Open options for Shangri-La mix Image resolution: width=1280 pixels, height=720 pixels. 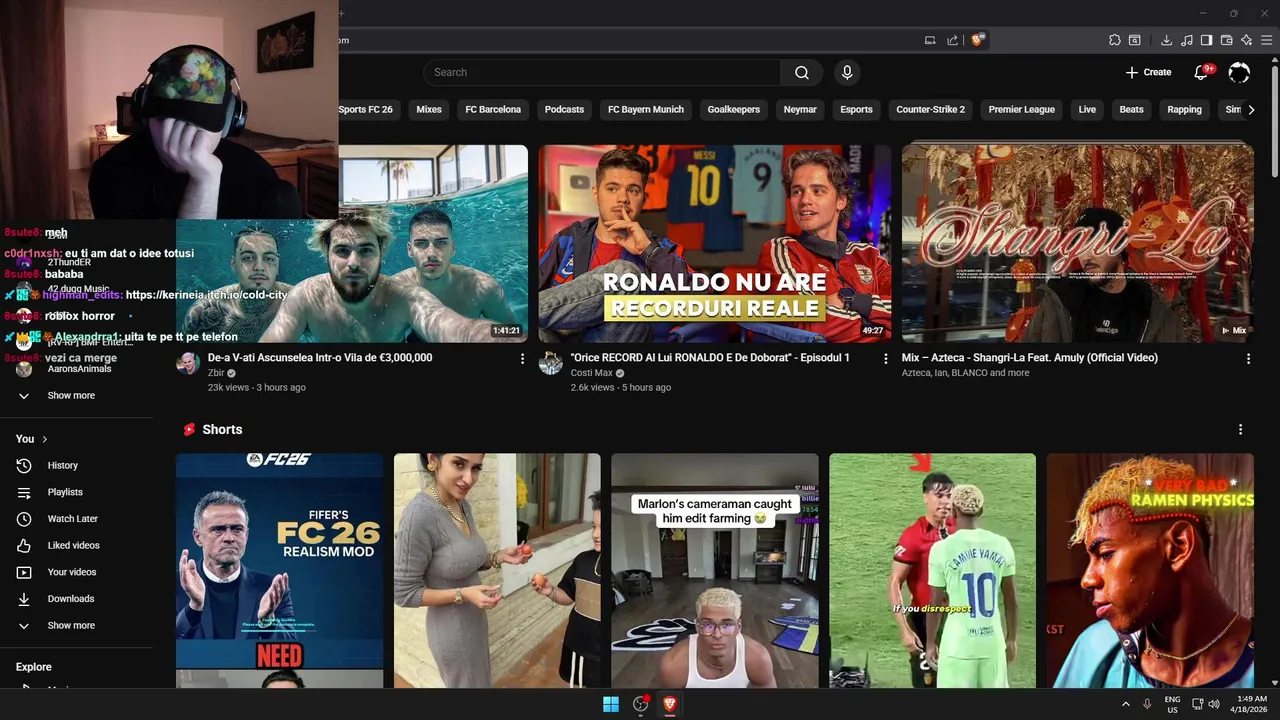click(1248, 358)
